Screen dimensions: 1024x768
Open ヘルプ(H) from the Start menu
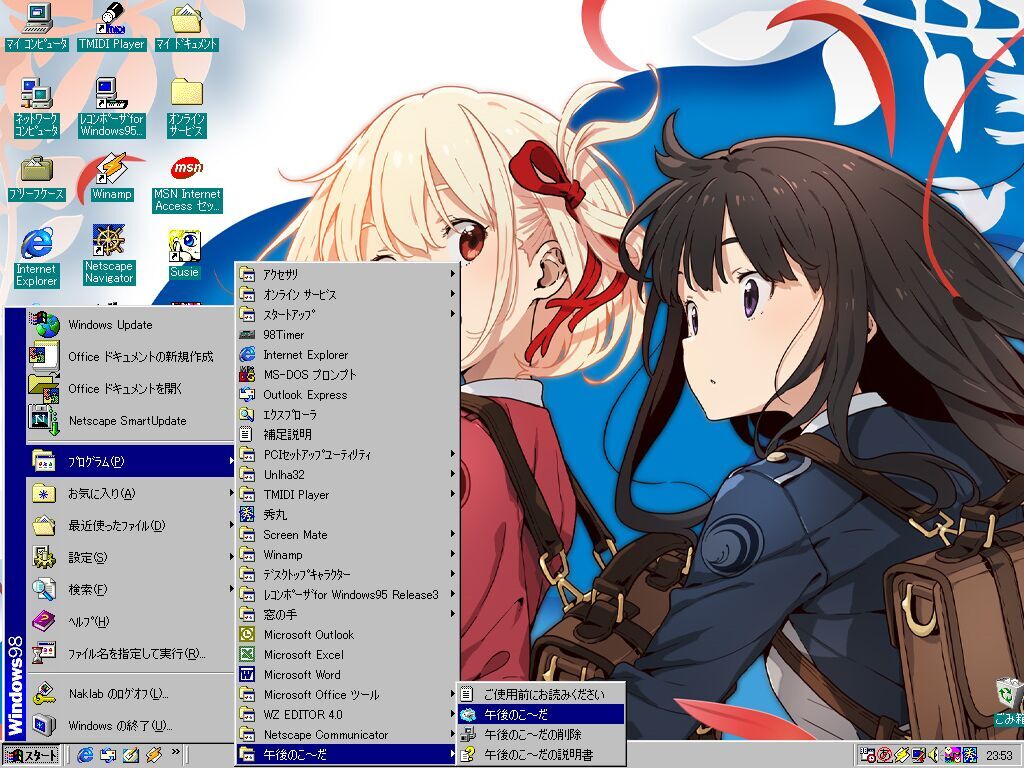click(131, 622)
